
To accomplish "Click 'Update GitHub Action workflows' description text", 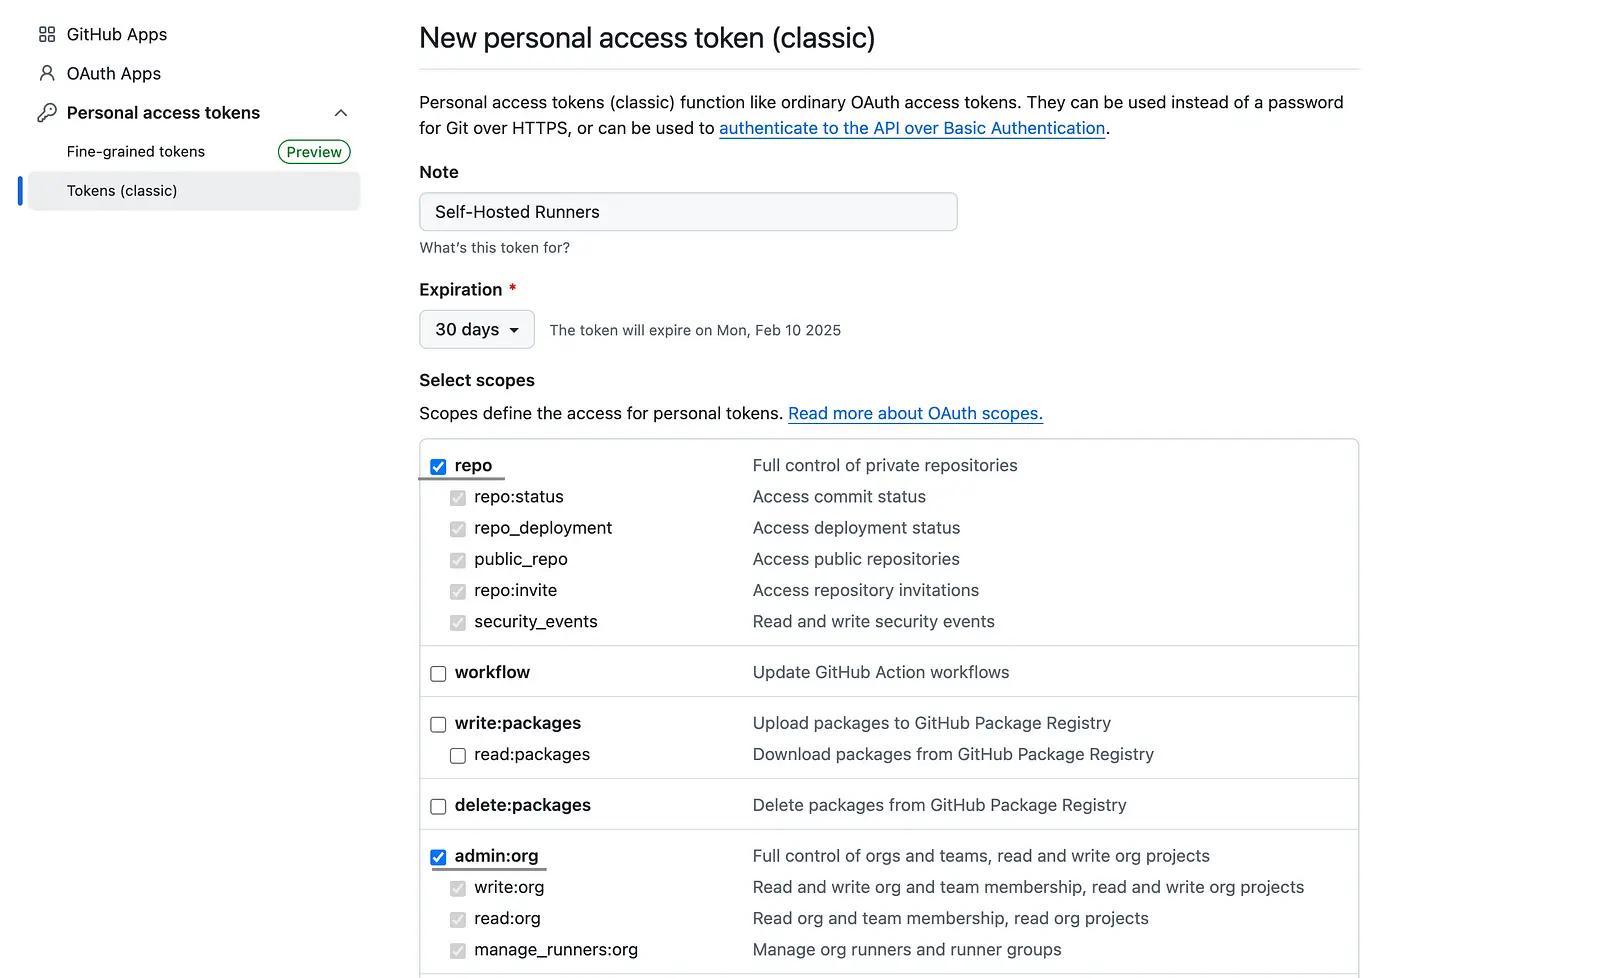I will click(x=881, y=673).
